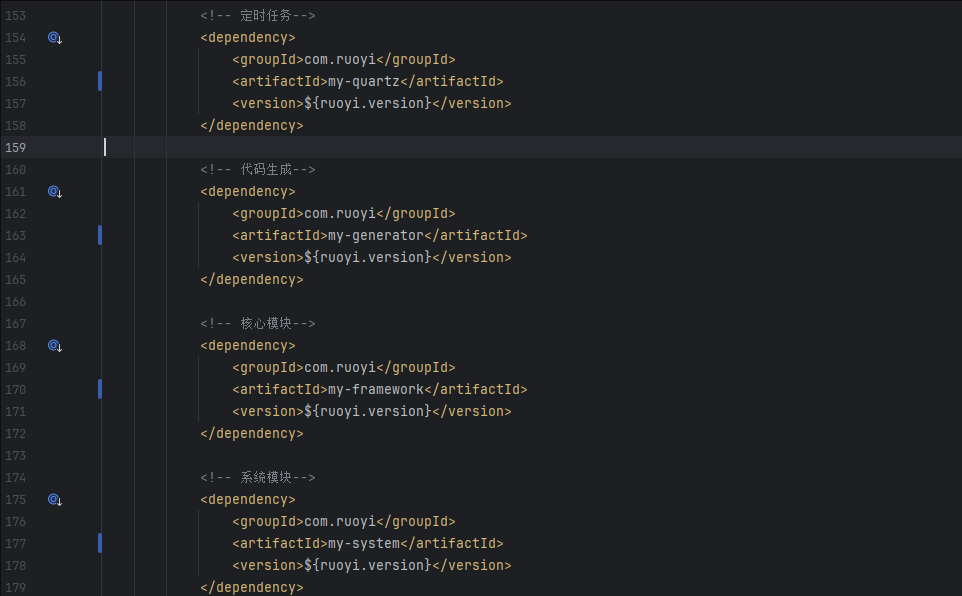Click line number 159 in the gutter
The image size is (962, 596).
tap(16, 148)
